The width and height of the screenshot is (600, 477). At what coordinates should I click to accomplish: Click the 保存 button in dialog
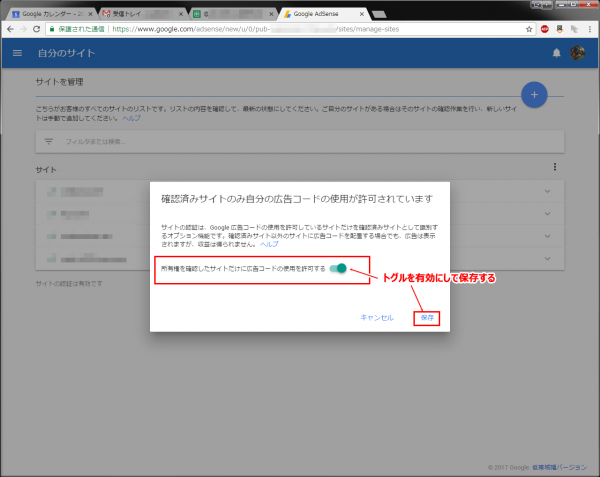pos(427,317)
